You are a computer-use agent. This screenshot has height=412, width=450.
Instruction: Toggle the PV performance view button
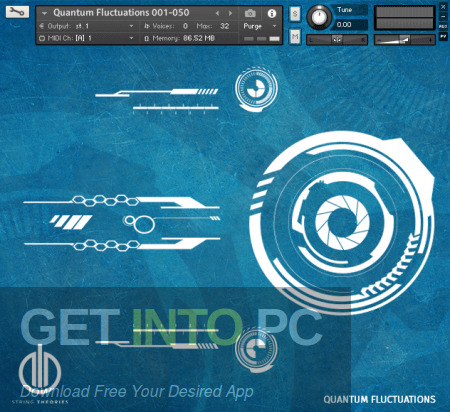443,36
